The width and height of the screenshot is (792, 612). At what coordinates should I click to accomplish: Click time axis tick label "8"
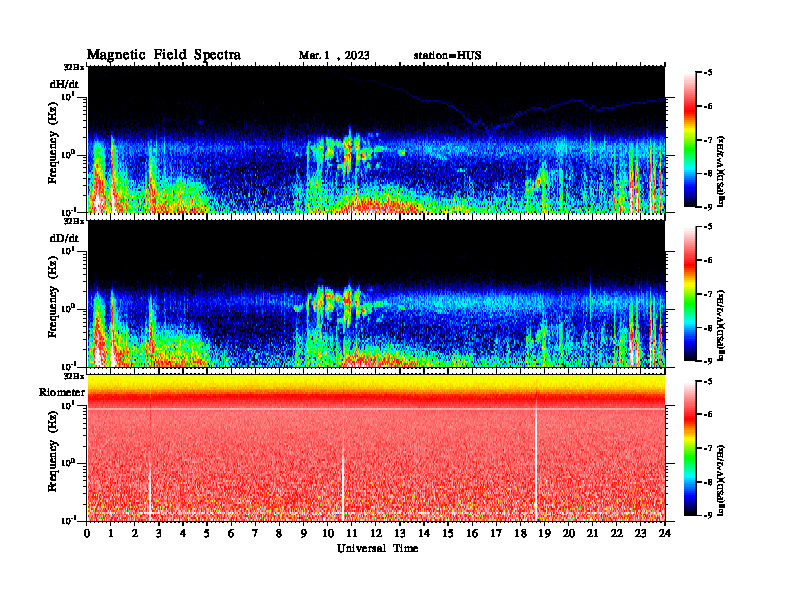(279, 534)
